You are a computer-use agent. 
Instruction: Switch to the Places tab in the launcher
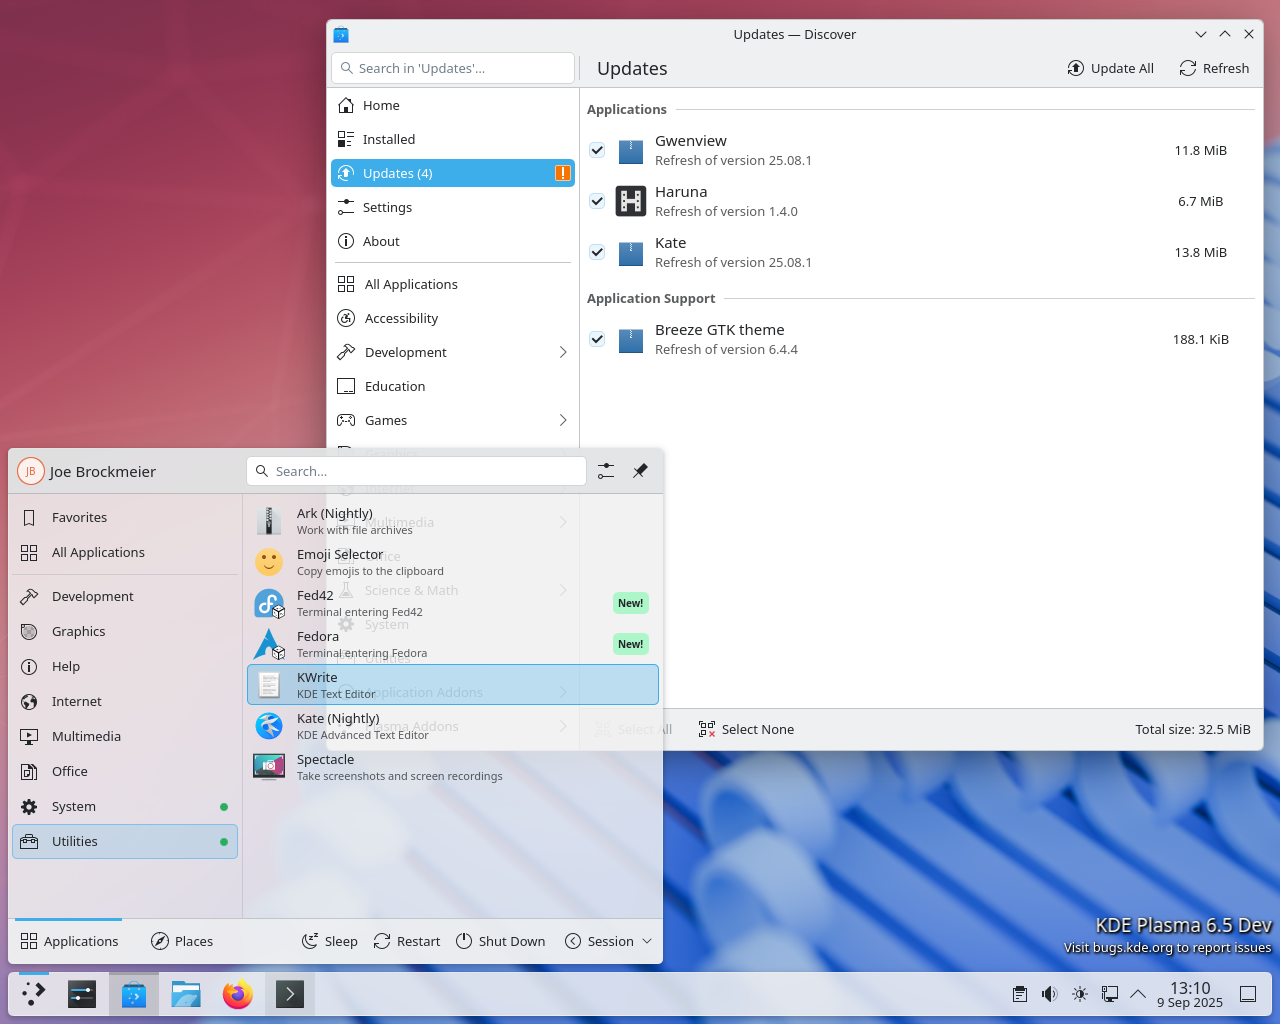coord(182,941)
